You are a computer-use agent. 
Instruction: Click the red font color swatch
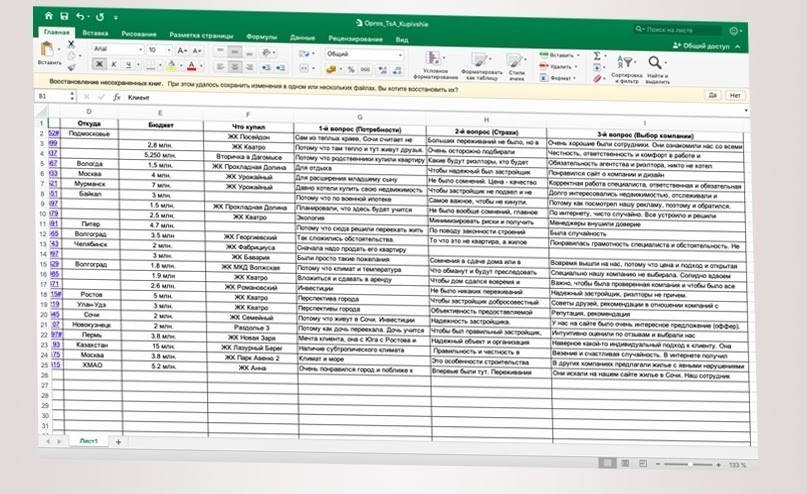click(x=191, y=66)
